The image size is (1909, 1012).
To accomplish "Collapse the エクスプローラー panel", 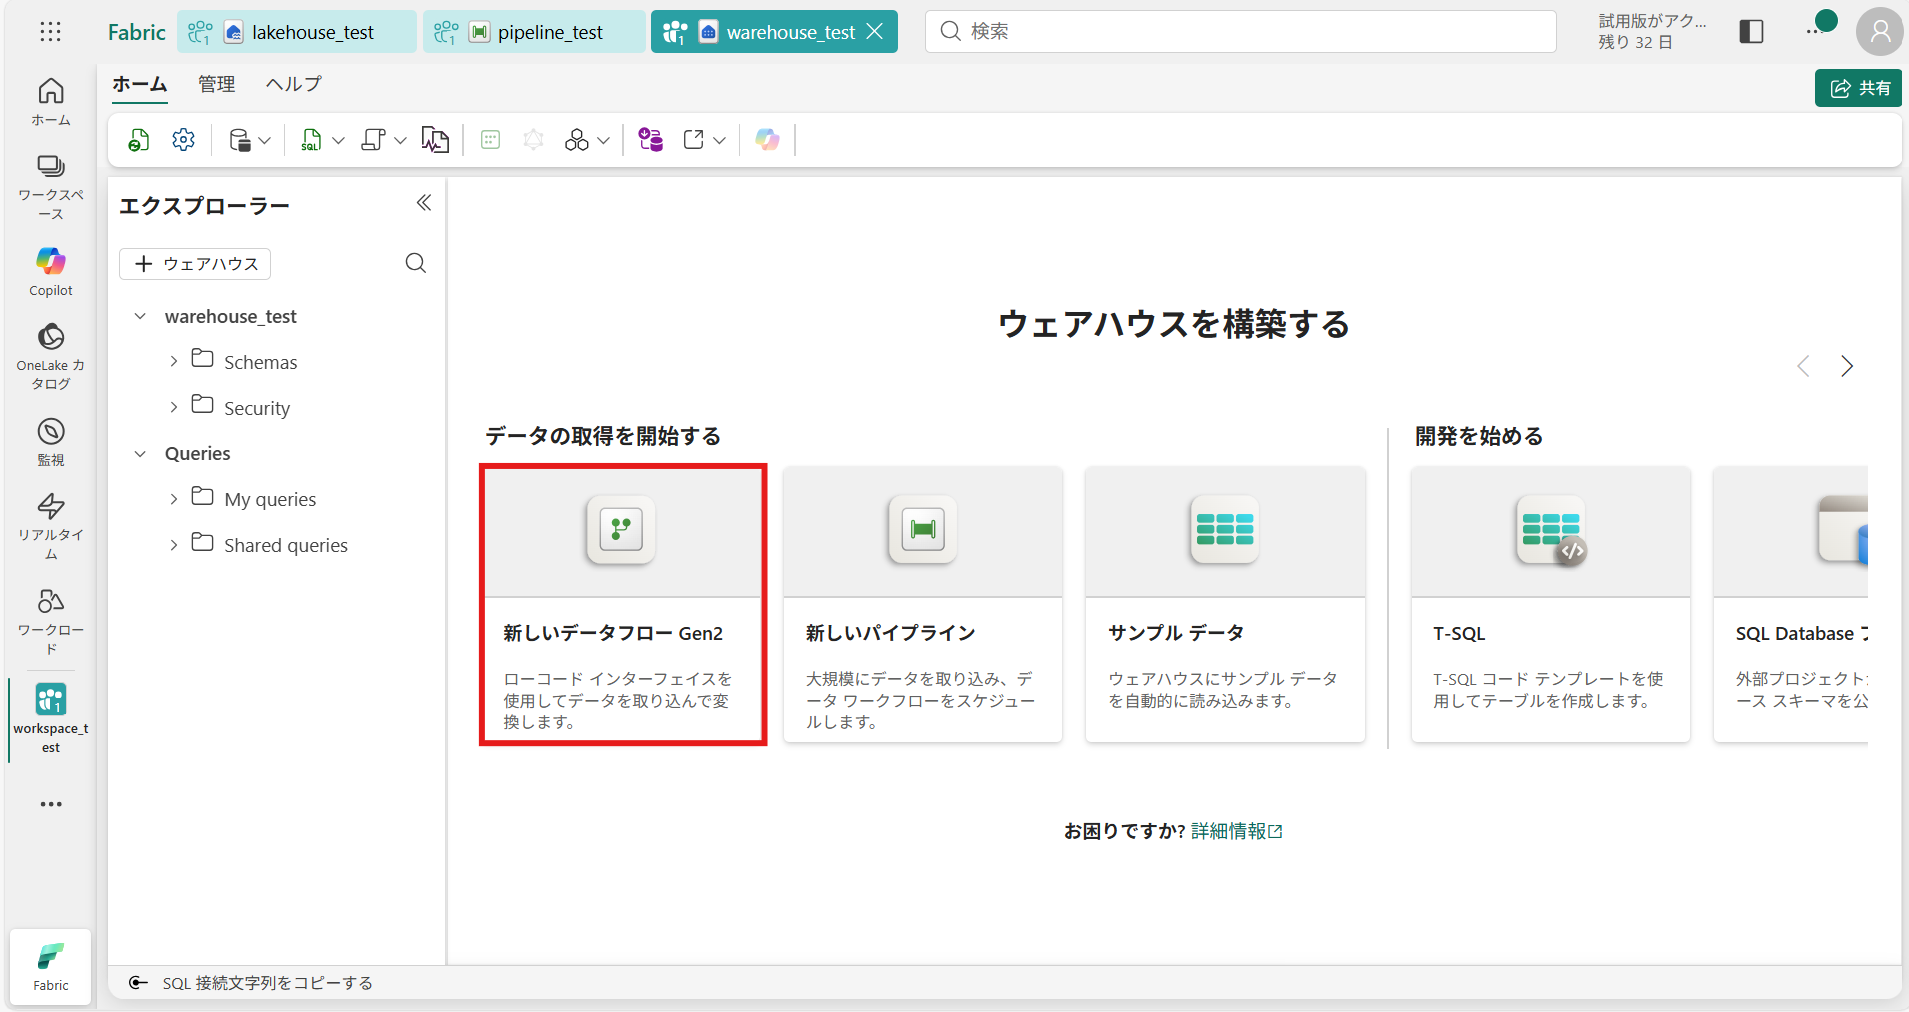I will pos(424,203).
